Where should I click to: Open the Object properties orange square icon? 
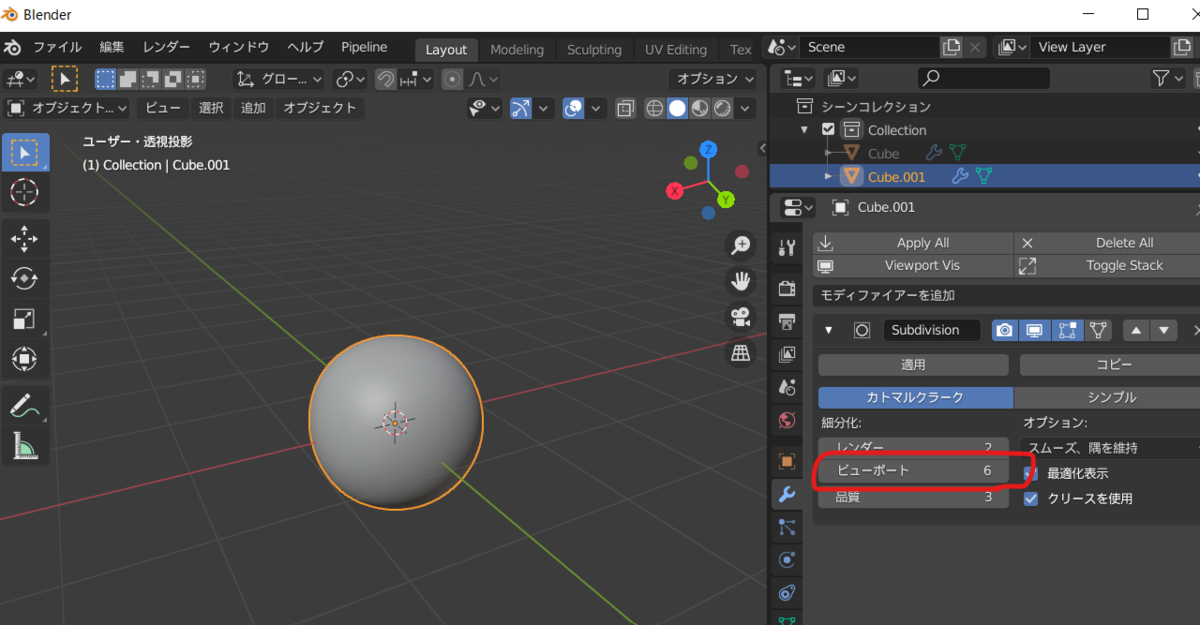(787, 461)
